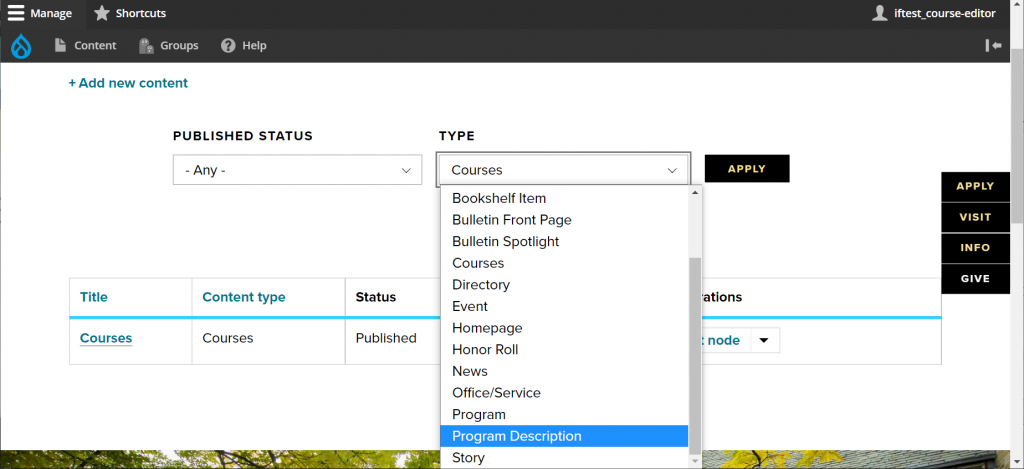Click the side VISIT button

[x=976, y=217]
